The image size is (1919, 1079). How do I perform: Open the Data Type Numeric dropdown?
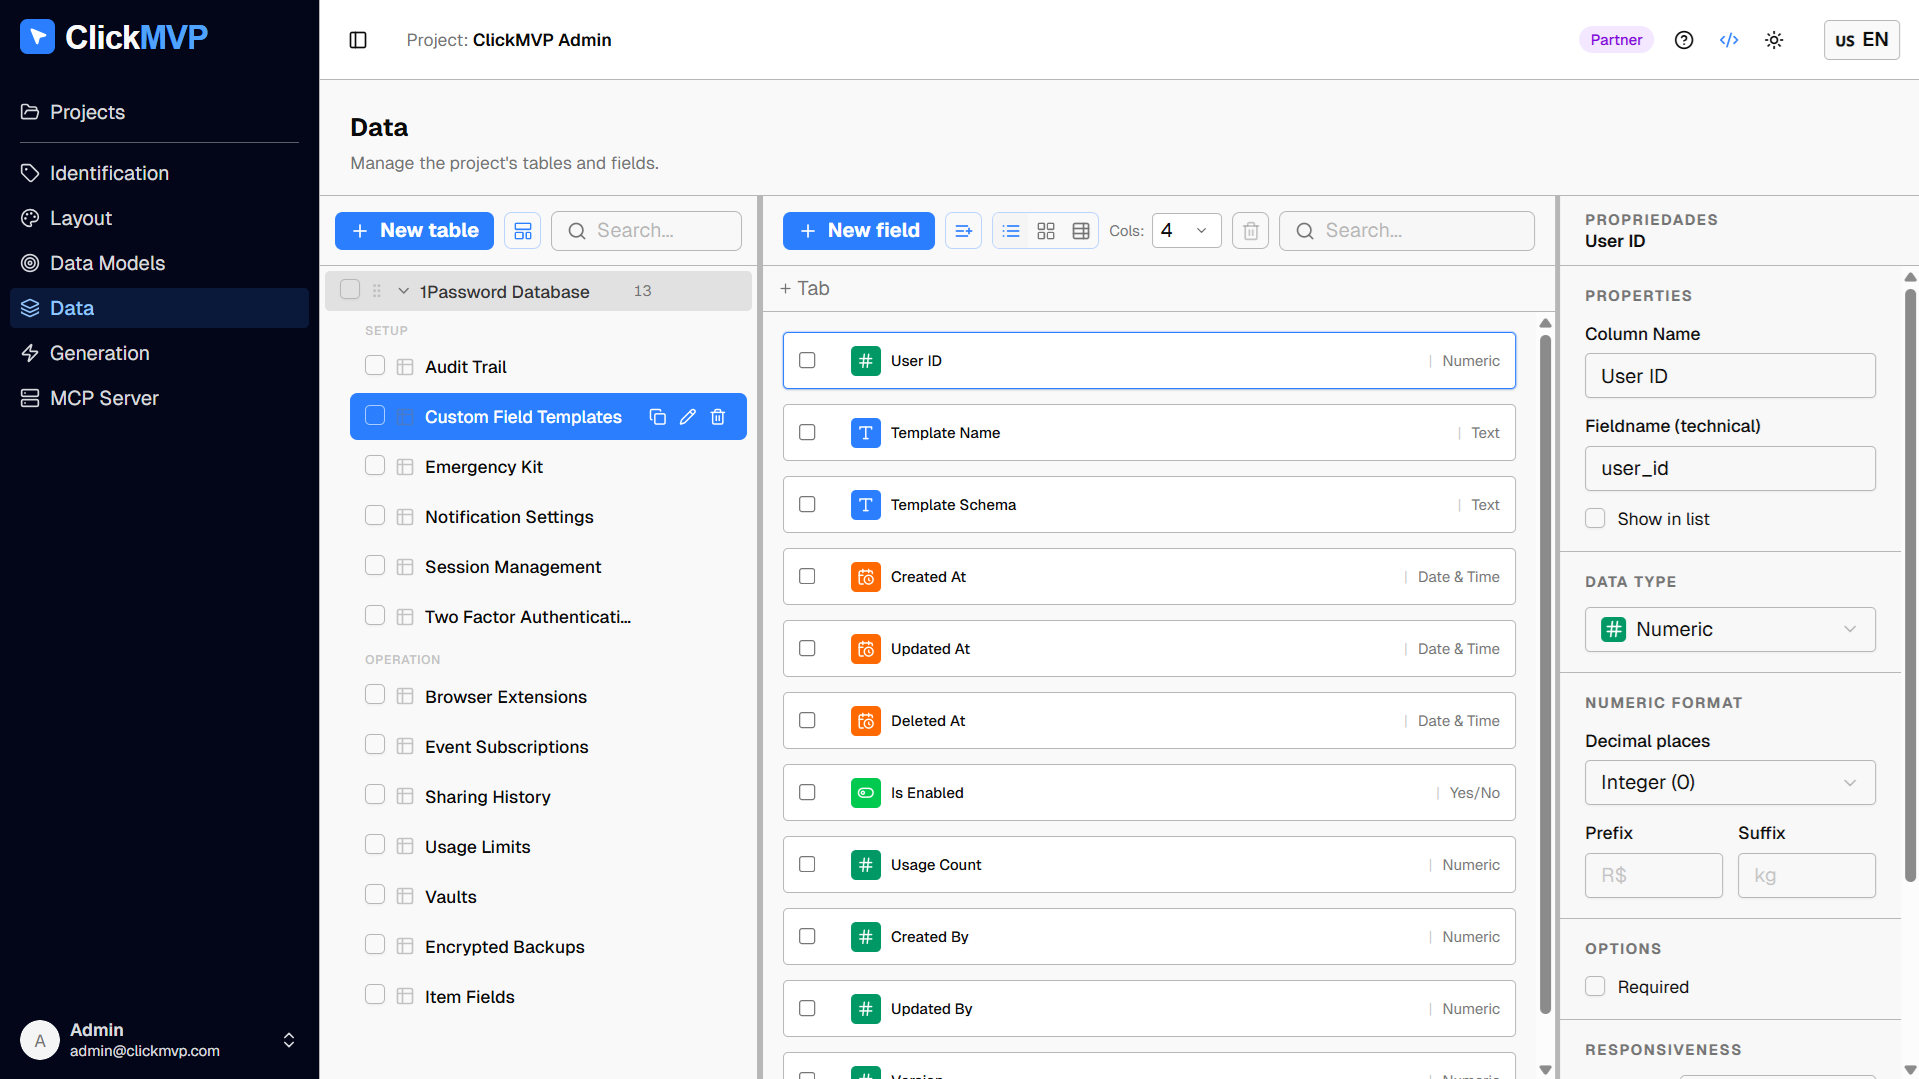click(1730, 630)
